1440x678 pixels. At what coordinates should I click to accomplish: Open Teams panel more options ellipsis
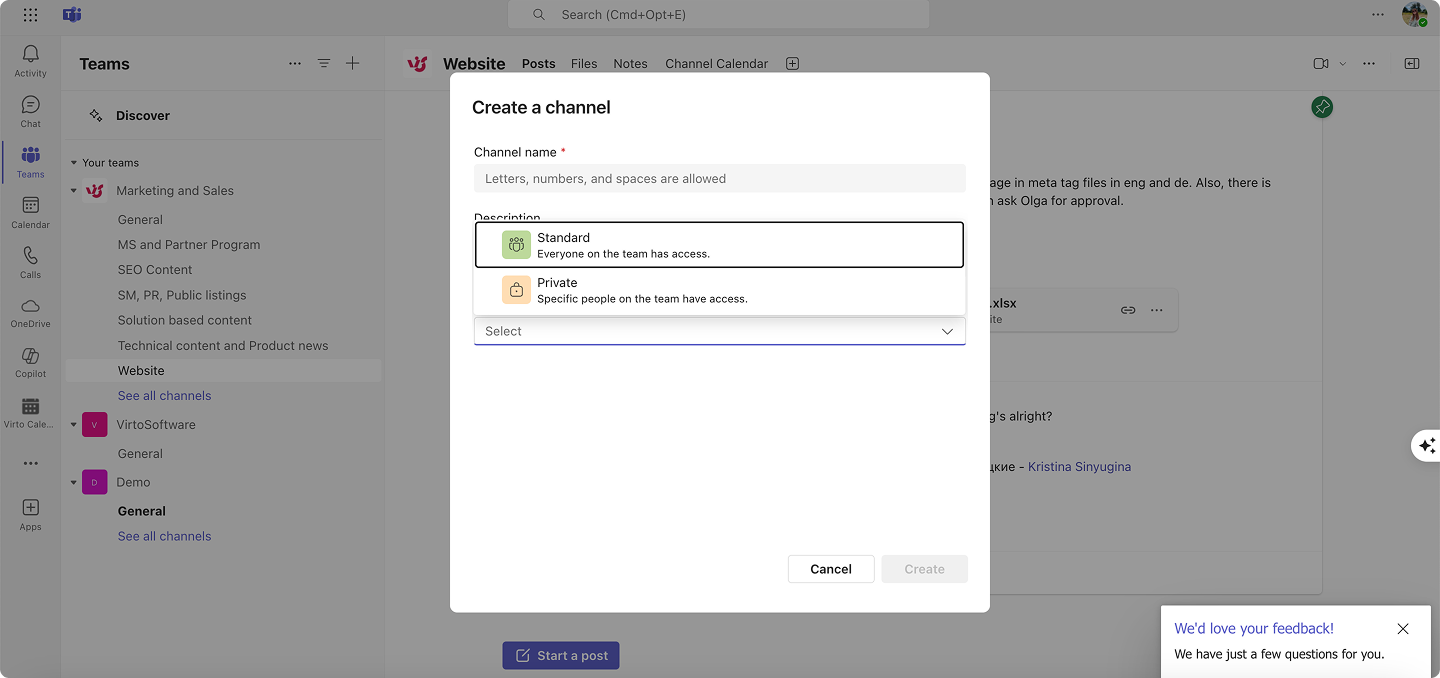click(x=295, y=63)
